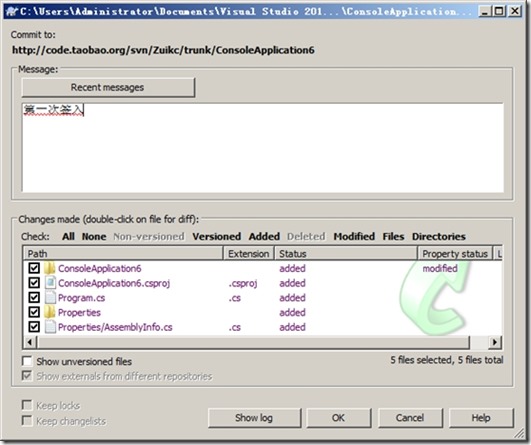Click the Show log button
Screen dimensions: 531x445
point(254,418)
